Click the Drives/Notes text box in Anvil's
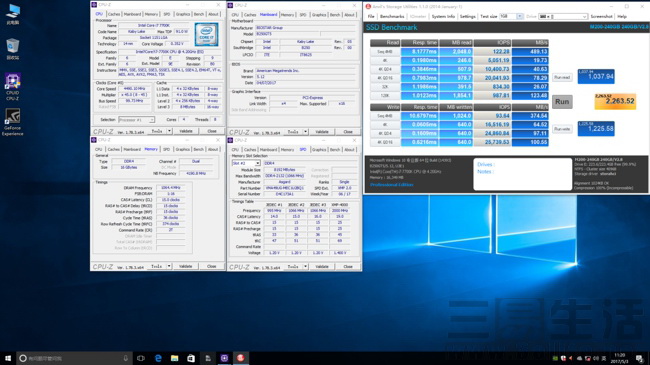650x365 pixels. 522,174
